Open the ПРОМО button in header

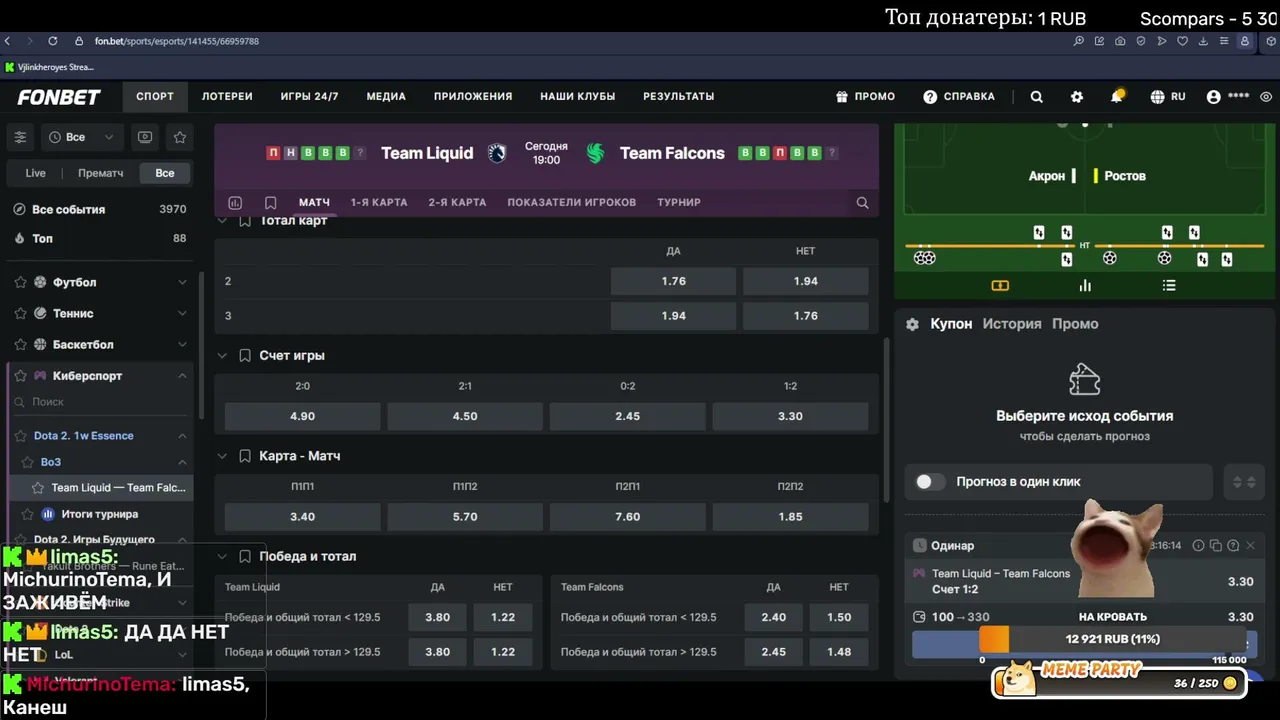[866, 97]
